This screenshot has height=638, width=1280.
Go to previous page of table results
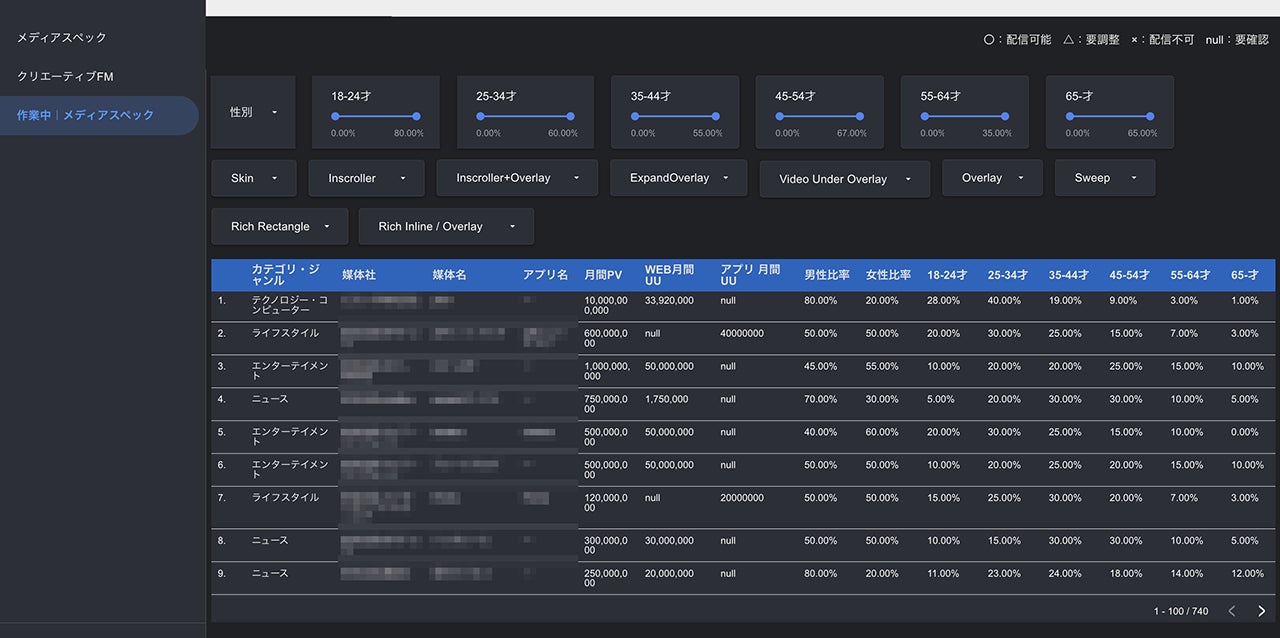[1232, 611]
